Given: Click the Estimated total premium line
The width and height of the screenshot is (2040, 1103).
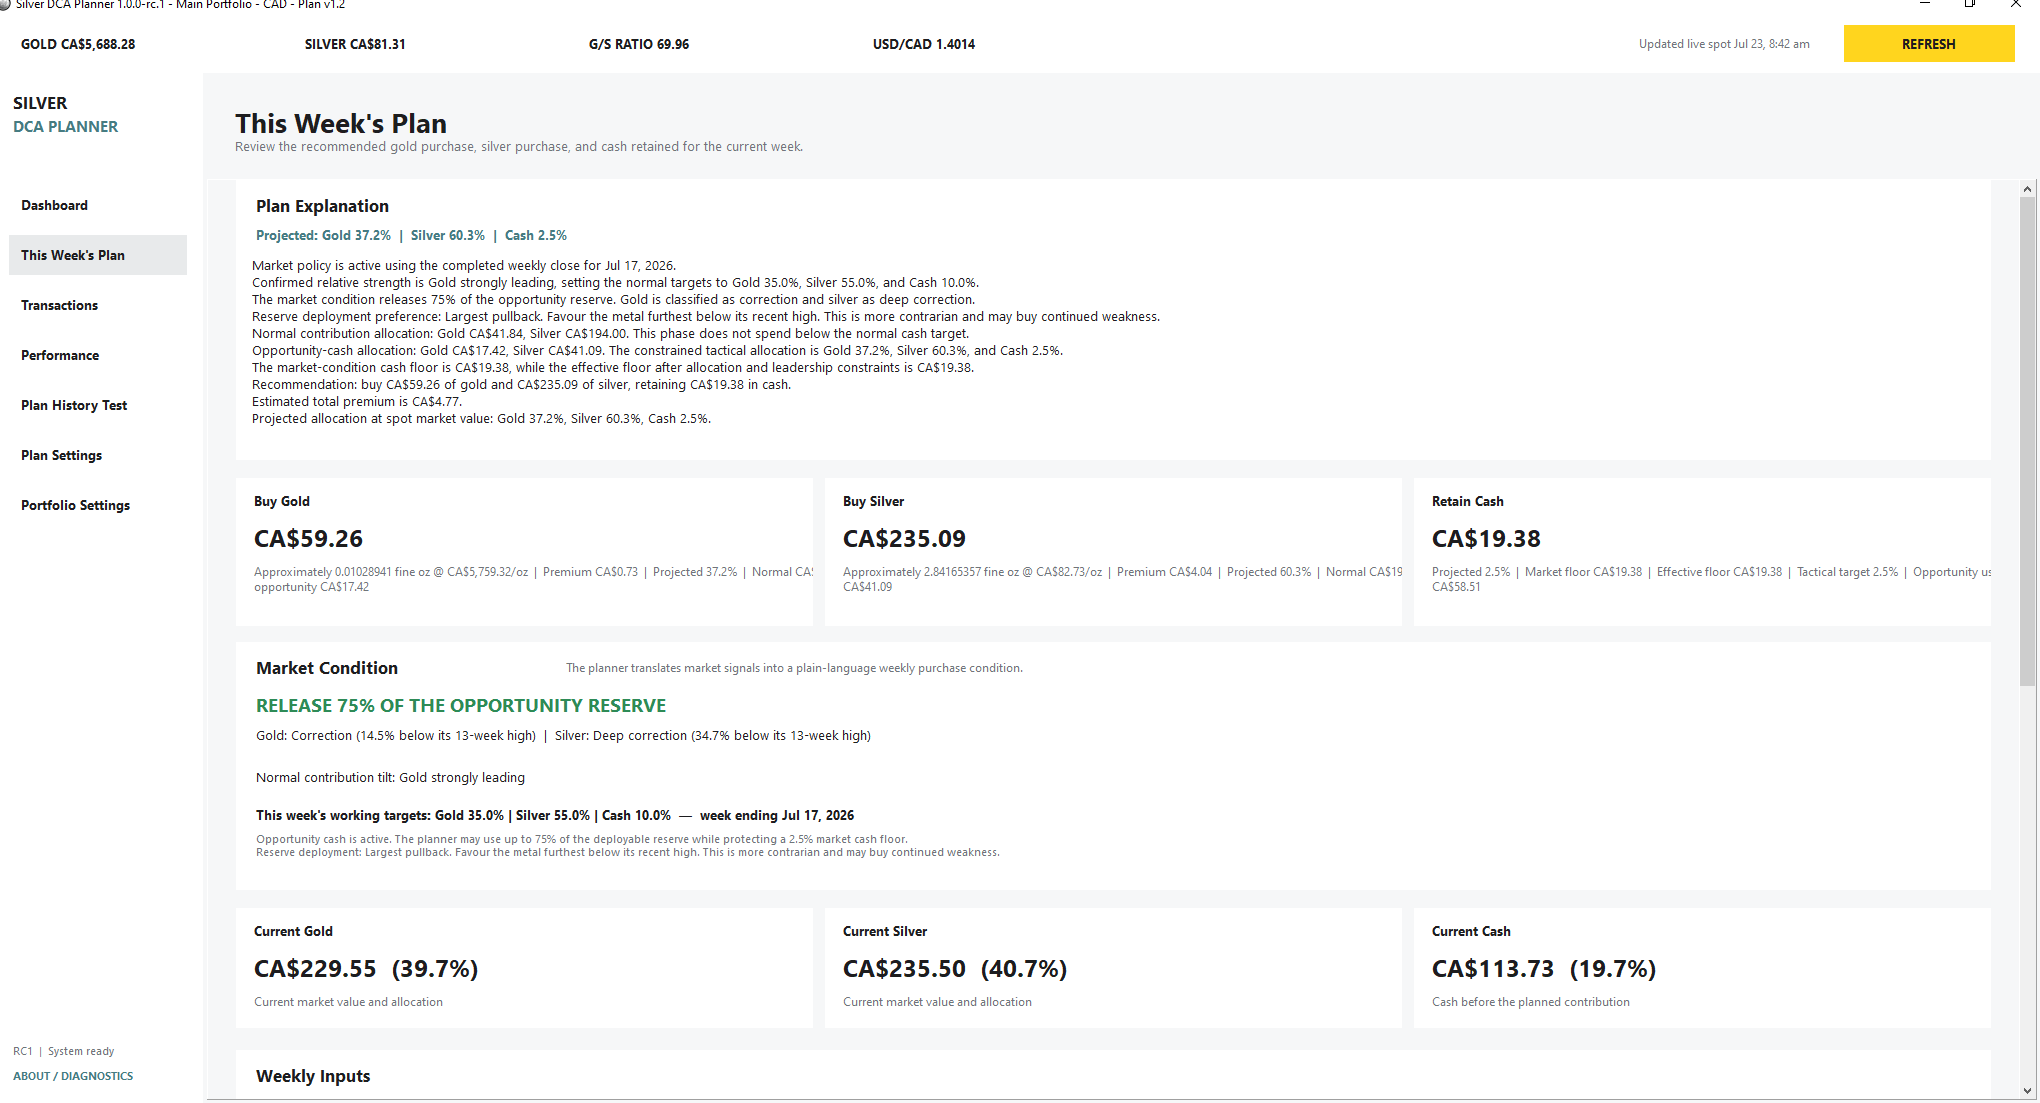Looking at the screenshot, I should point(356,402).
